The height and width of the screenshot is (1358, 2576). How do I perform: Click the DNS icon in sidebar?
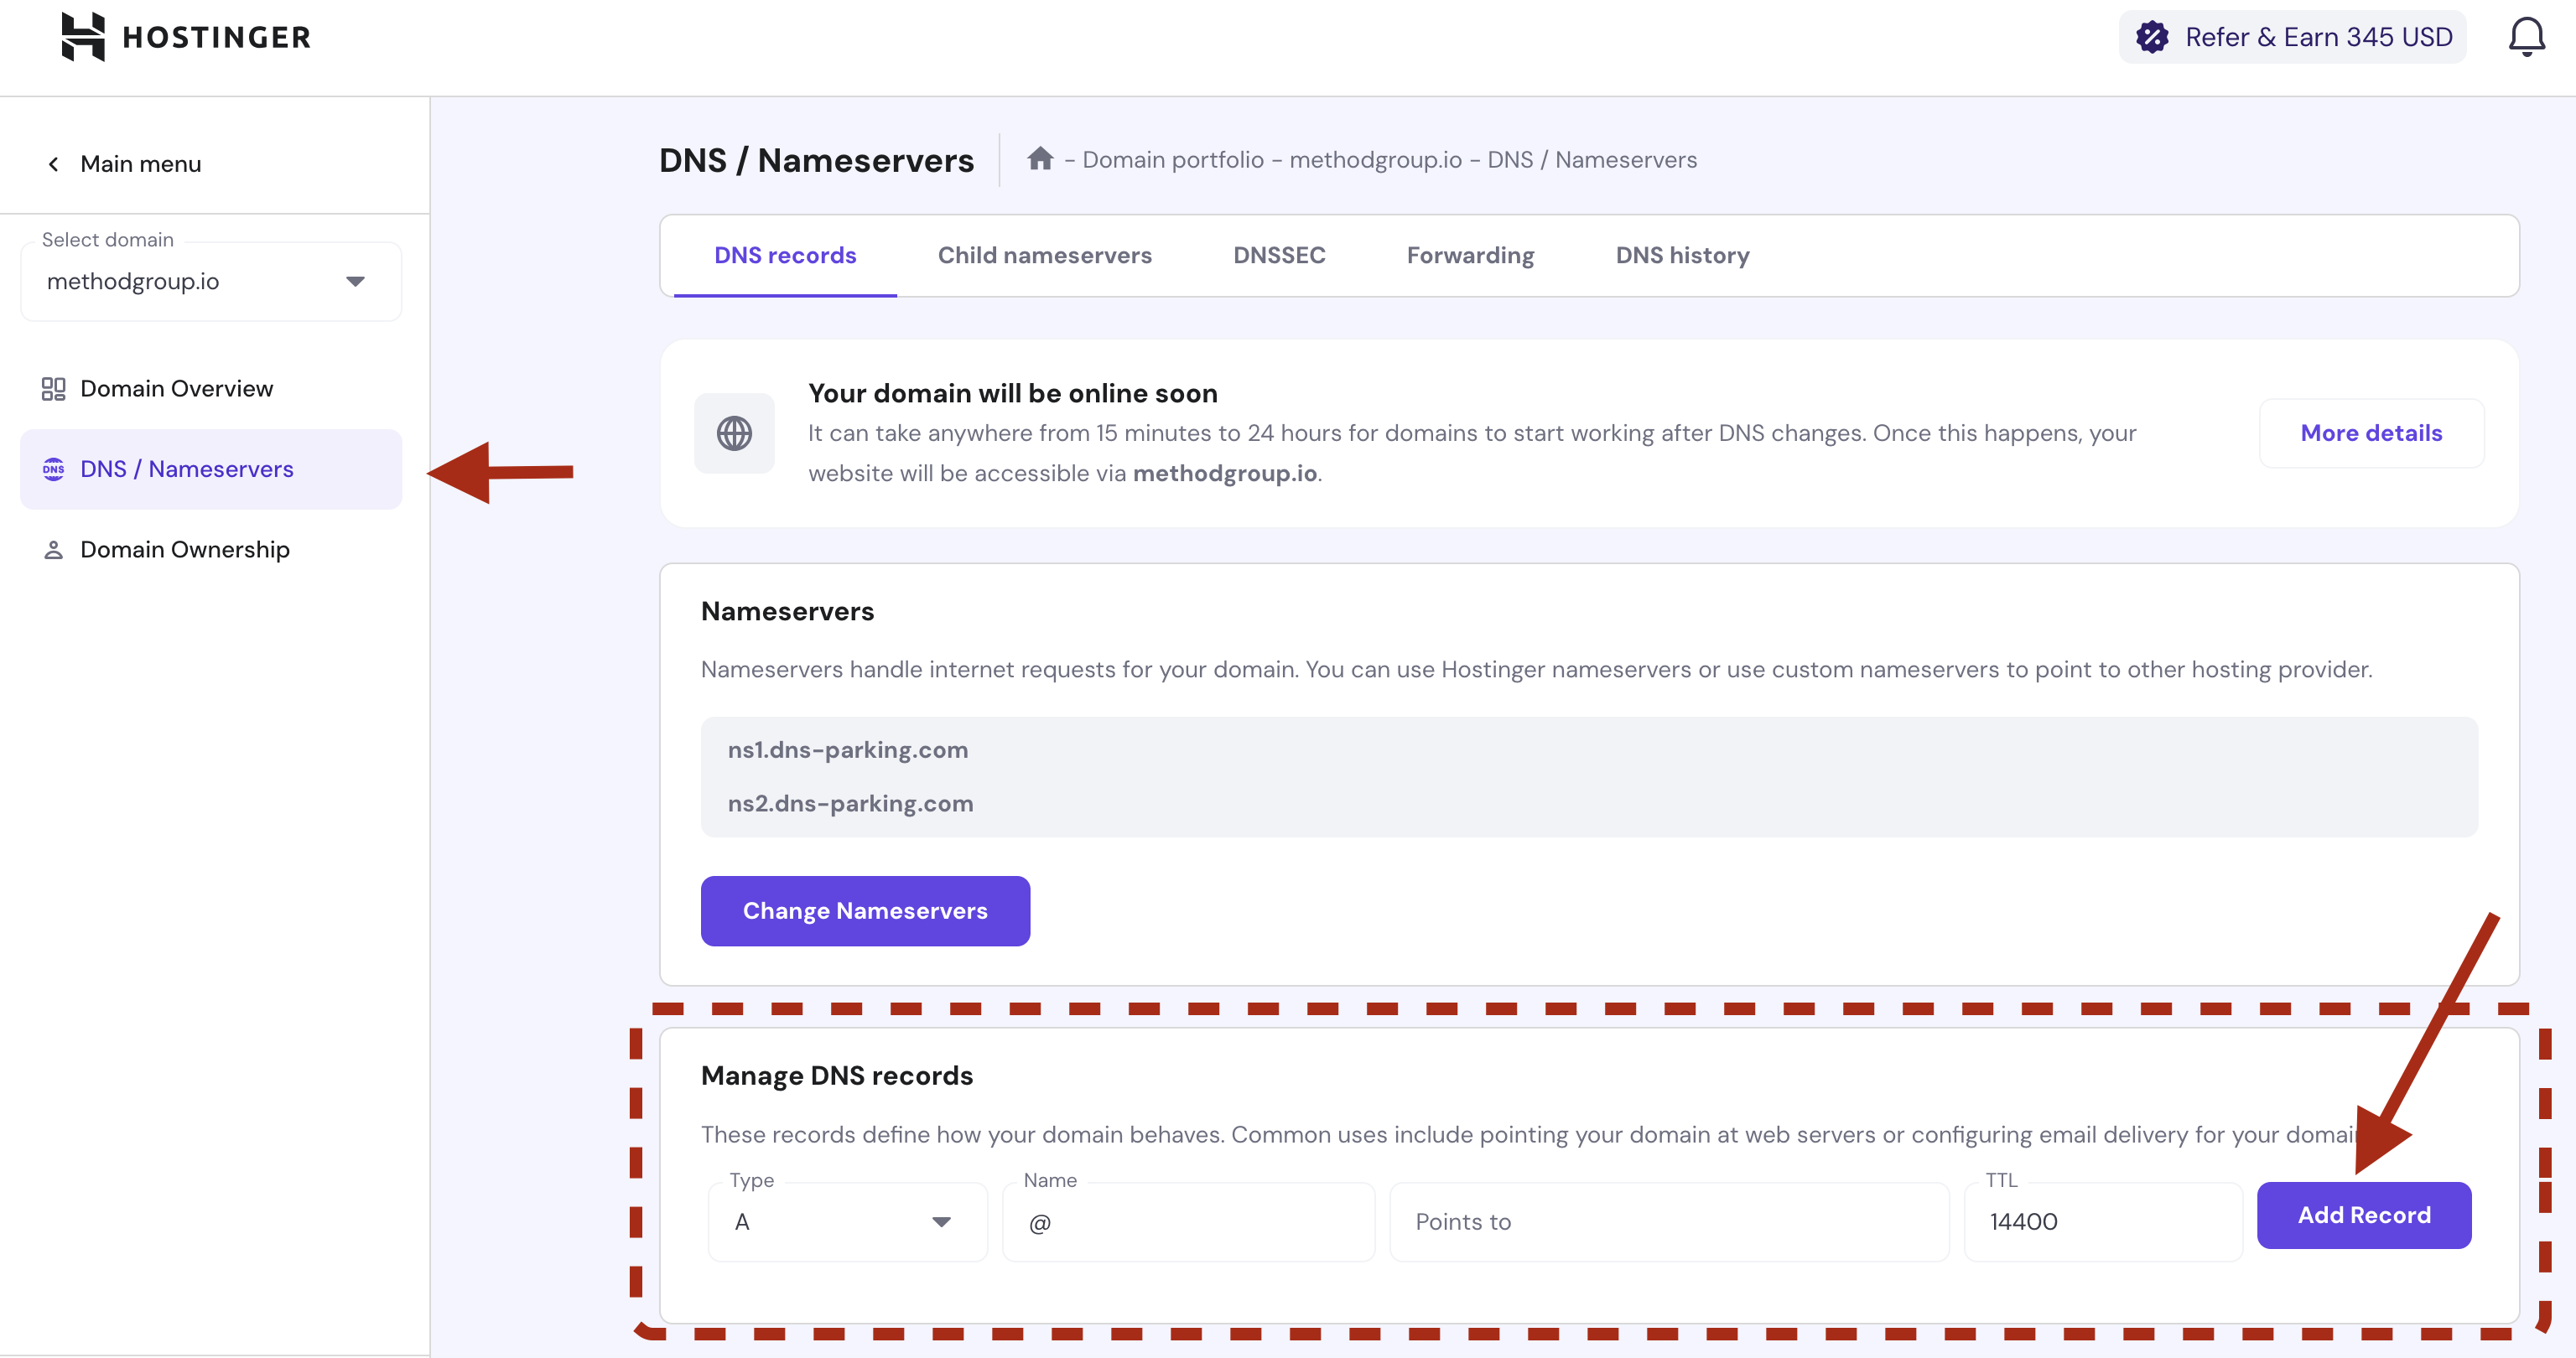click(x=53, y=469)
